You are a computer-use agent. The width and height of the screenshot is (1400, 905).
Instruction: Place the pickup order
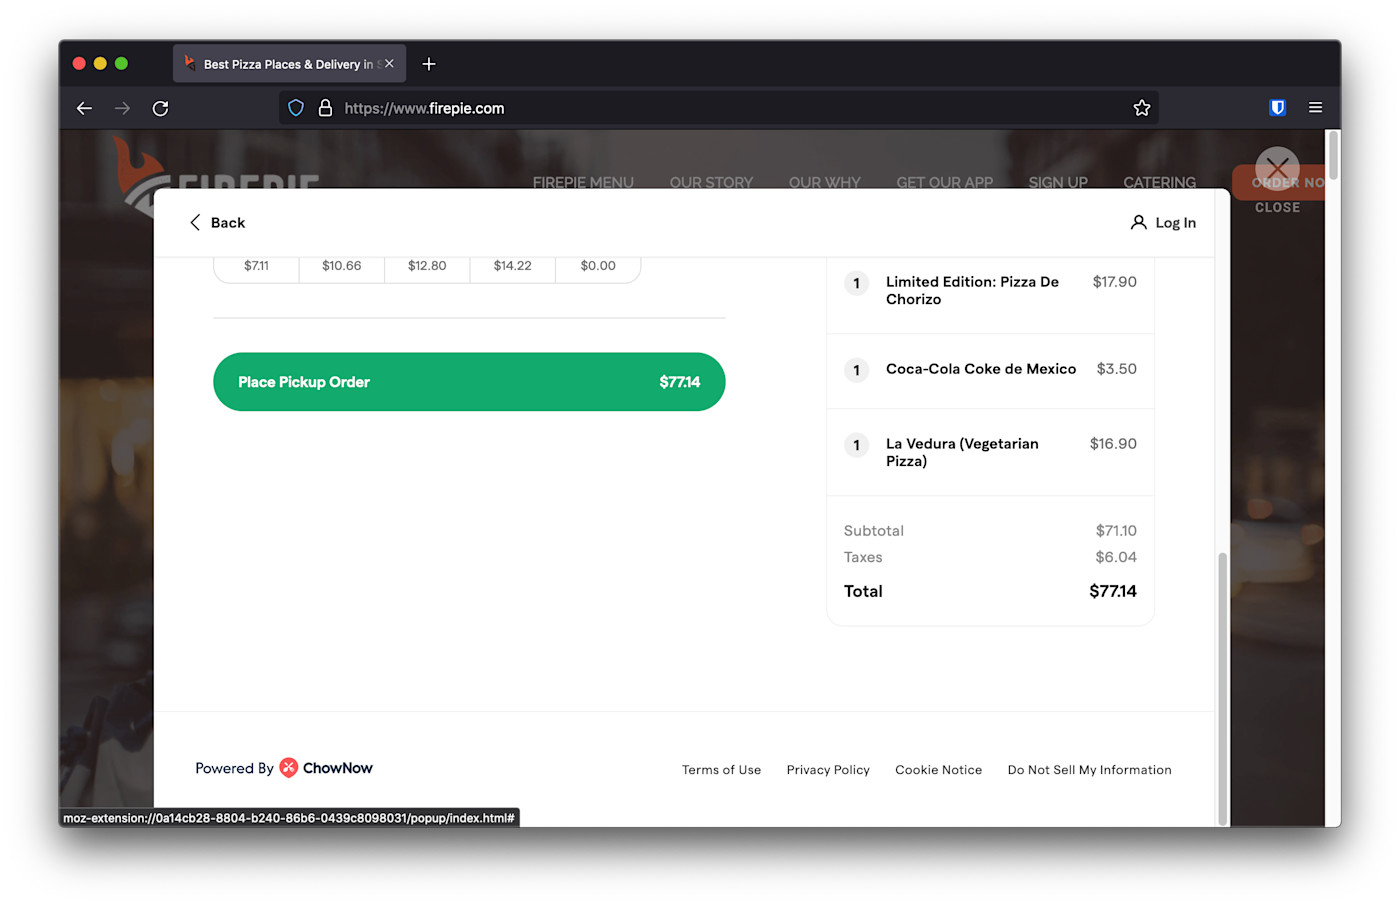tap(469, 382)
